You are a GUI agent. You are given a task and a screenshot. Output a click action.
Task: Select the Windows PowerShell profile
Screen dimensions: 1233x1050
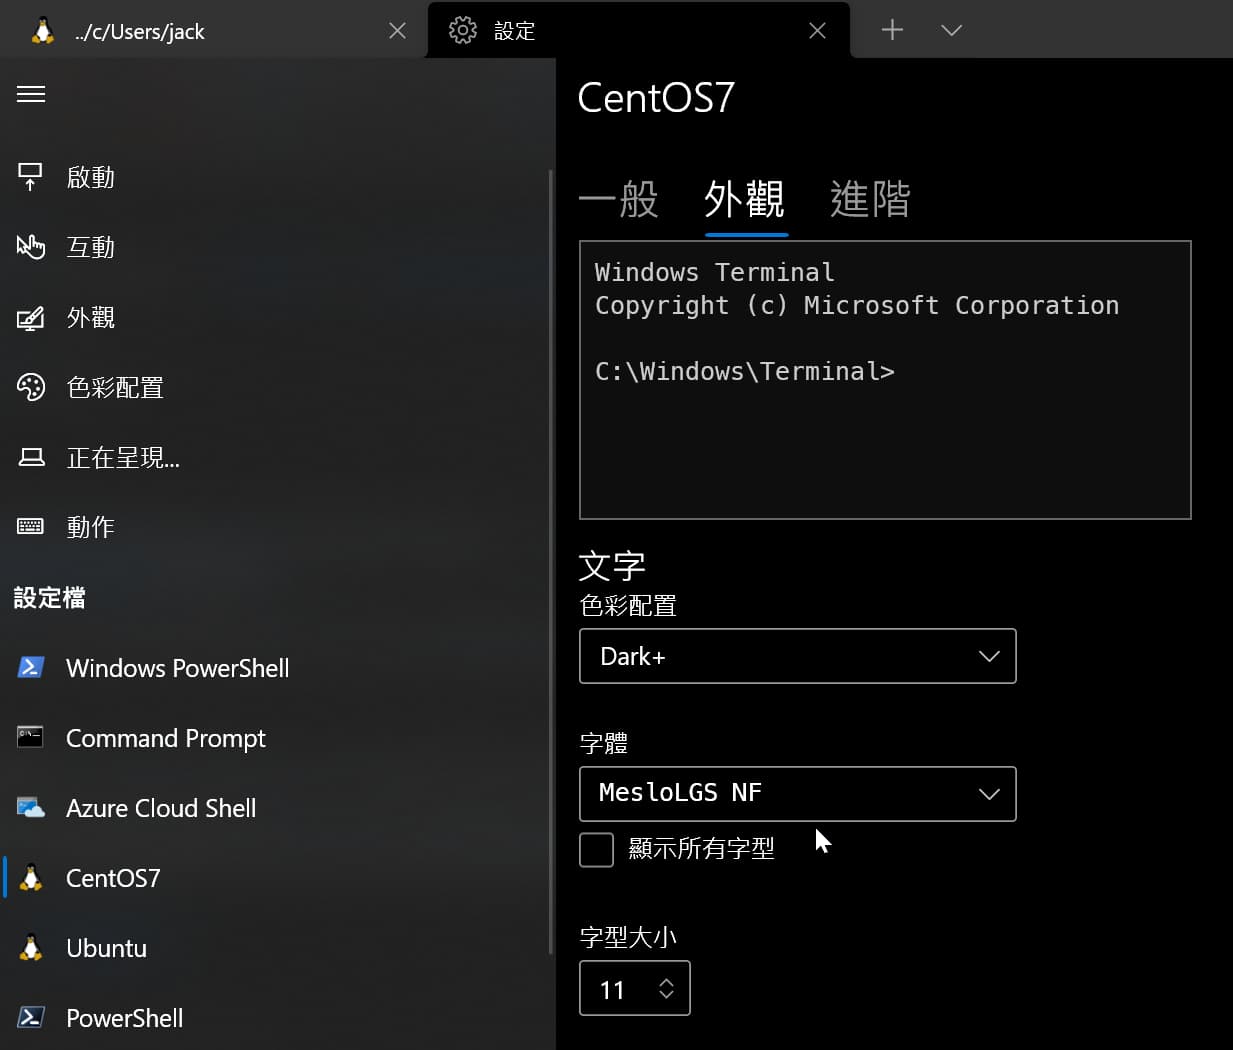point(275,667)
